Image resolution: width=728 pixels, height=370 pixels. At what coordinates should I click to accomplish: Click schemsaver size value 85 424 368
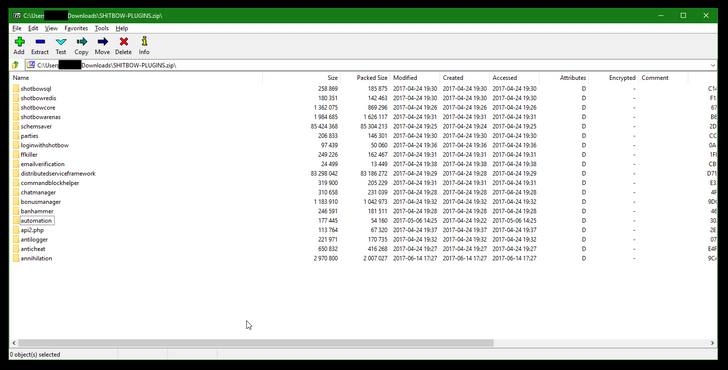click(x=324, y=126)
